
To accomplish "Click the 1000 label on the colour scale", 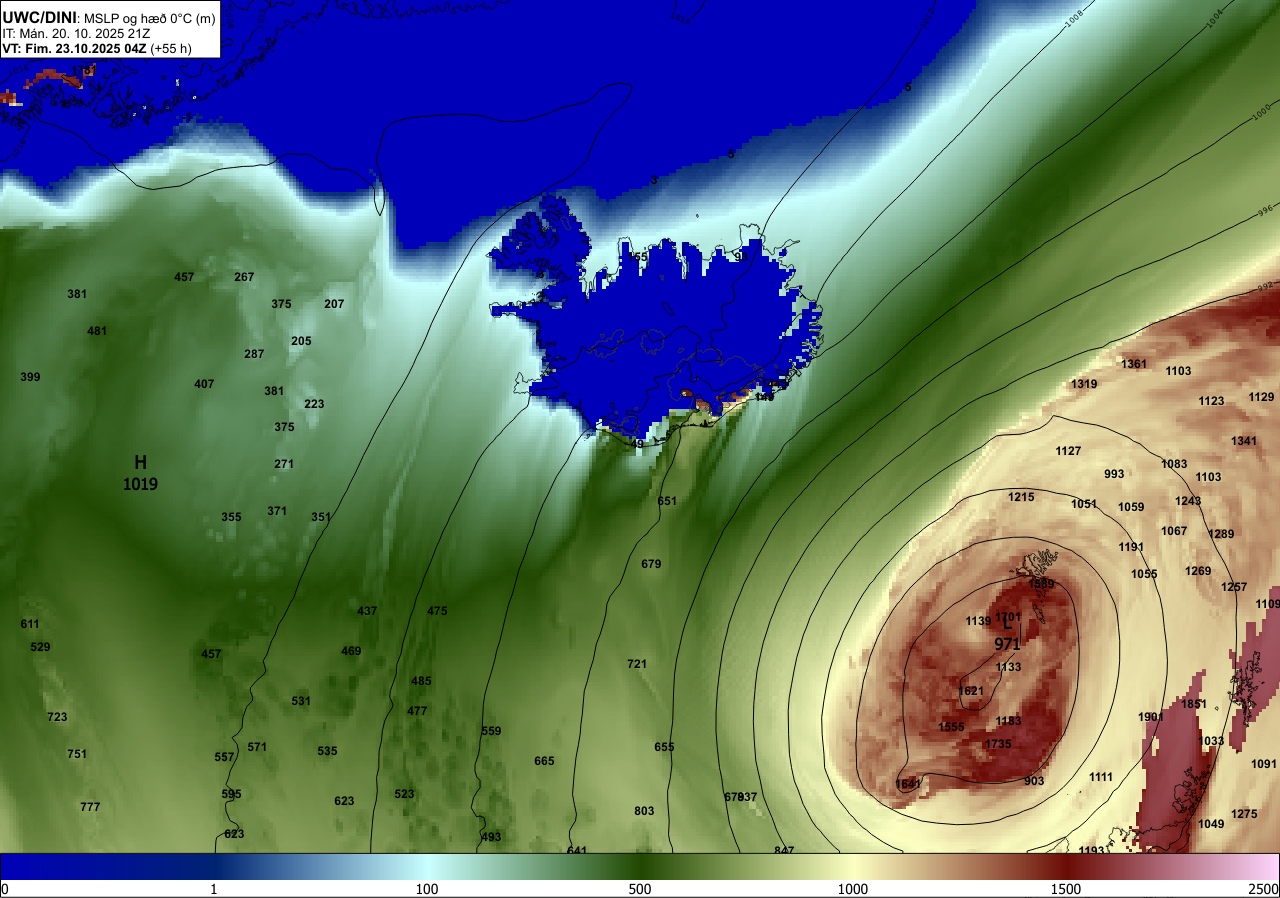I will pyautogui.click(x=853, y=889).
